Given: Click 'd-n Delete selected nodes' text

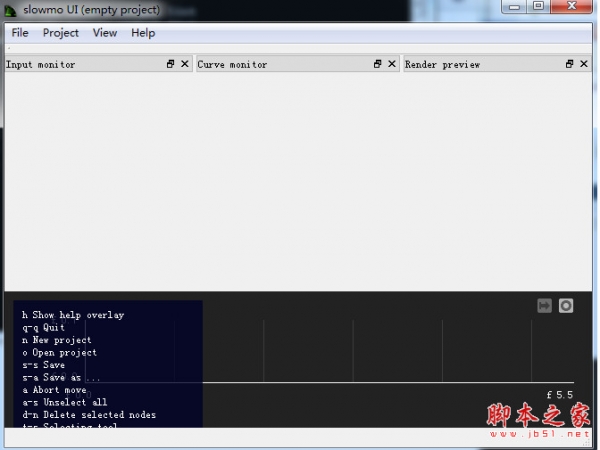Looking at the screenshot, I should [89, 415].
